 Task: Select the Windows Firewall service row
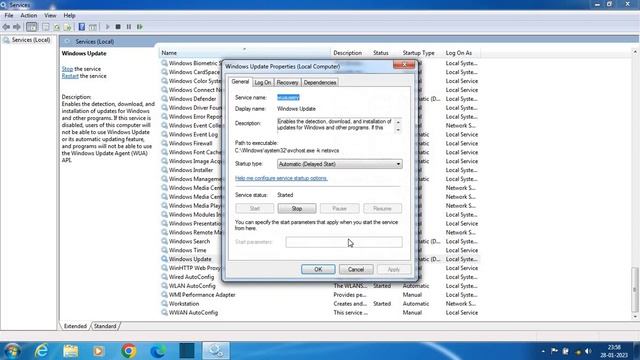pyautogui.click(x=190, y=143)
